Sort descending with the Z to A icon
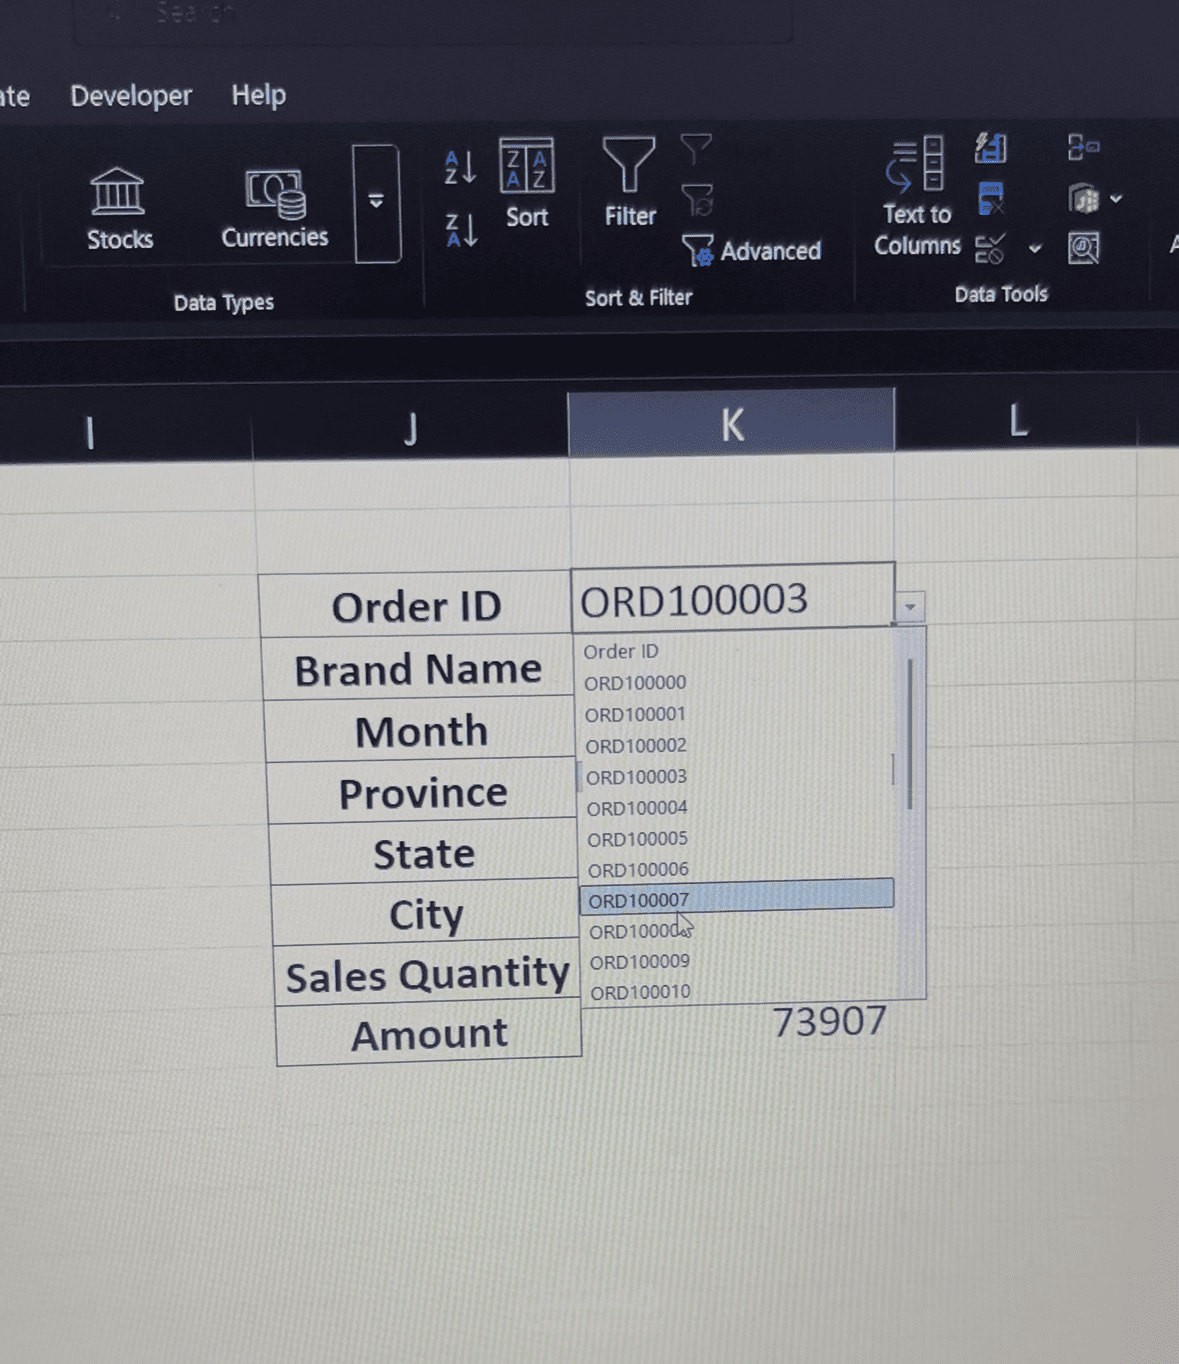 pyautogui.click(x=461, y=230)
